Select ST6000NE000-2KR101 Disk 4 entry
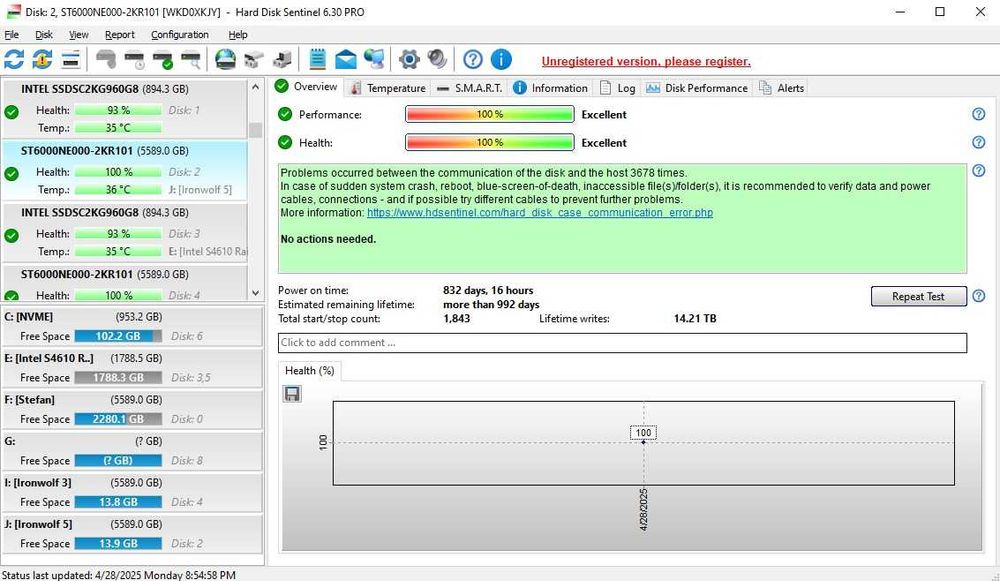The width and height of the screenshot is (1000, 581). point(125,283)
